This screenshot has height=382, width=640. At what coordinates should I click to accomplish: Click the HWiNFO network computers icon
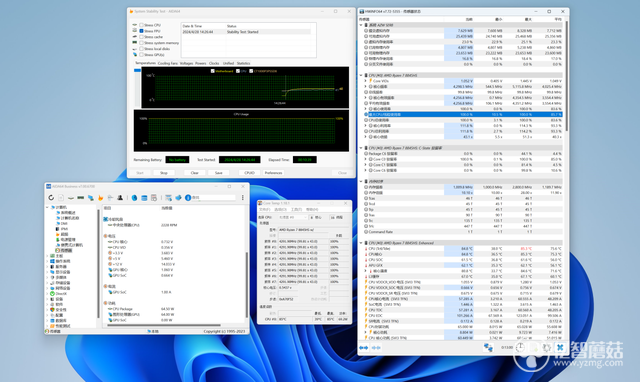coord(488,347)
